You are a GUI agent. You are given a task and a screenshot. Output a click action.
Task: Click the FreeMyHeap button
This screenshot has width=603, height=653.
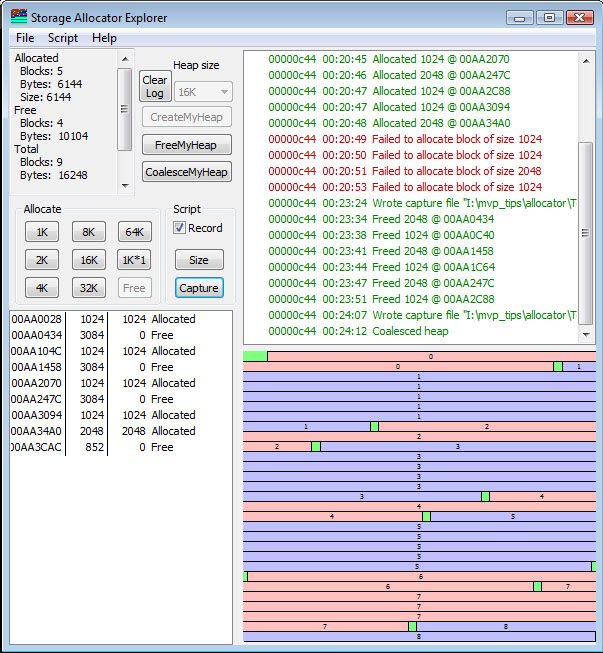pyautogui.click(x=187, y=145)
